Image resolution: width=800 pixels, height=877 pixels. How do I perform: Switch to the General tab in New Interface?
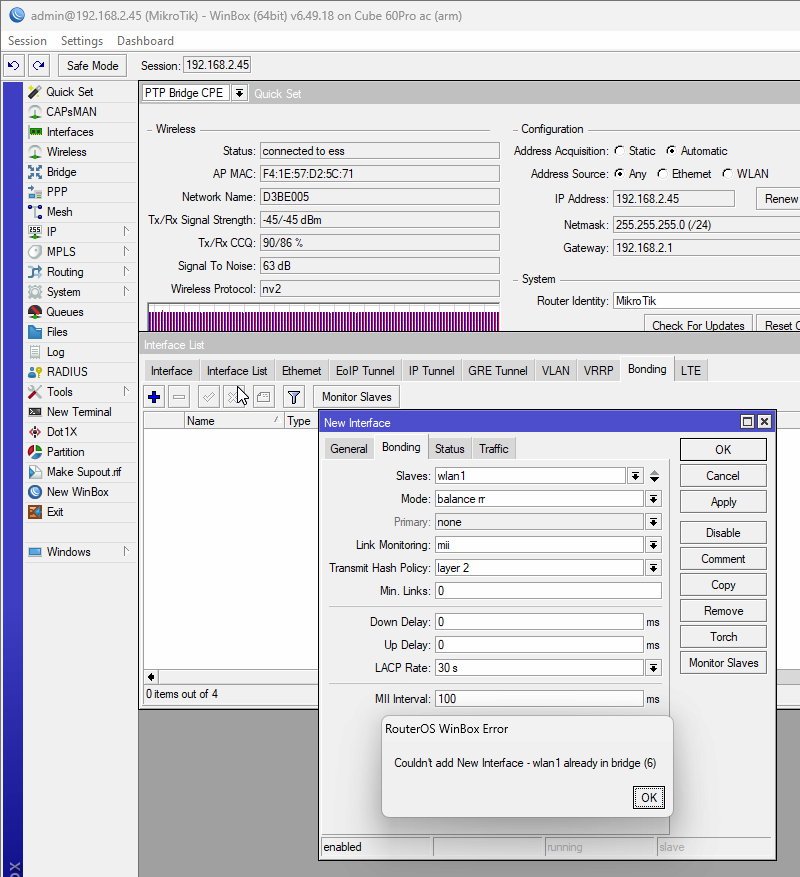(349, 449)
